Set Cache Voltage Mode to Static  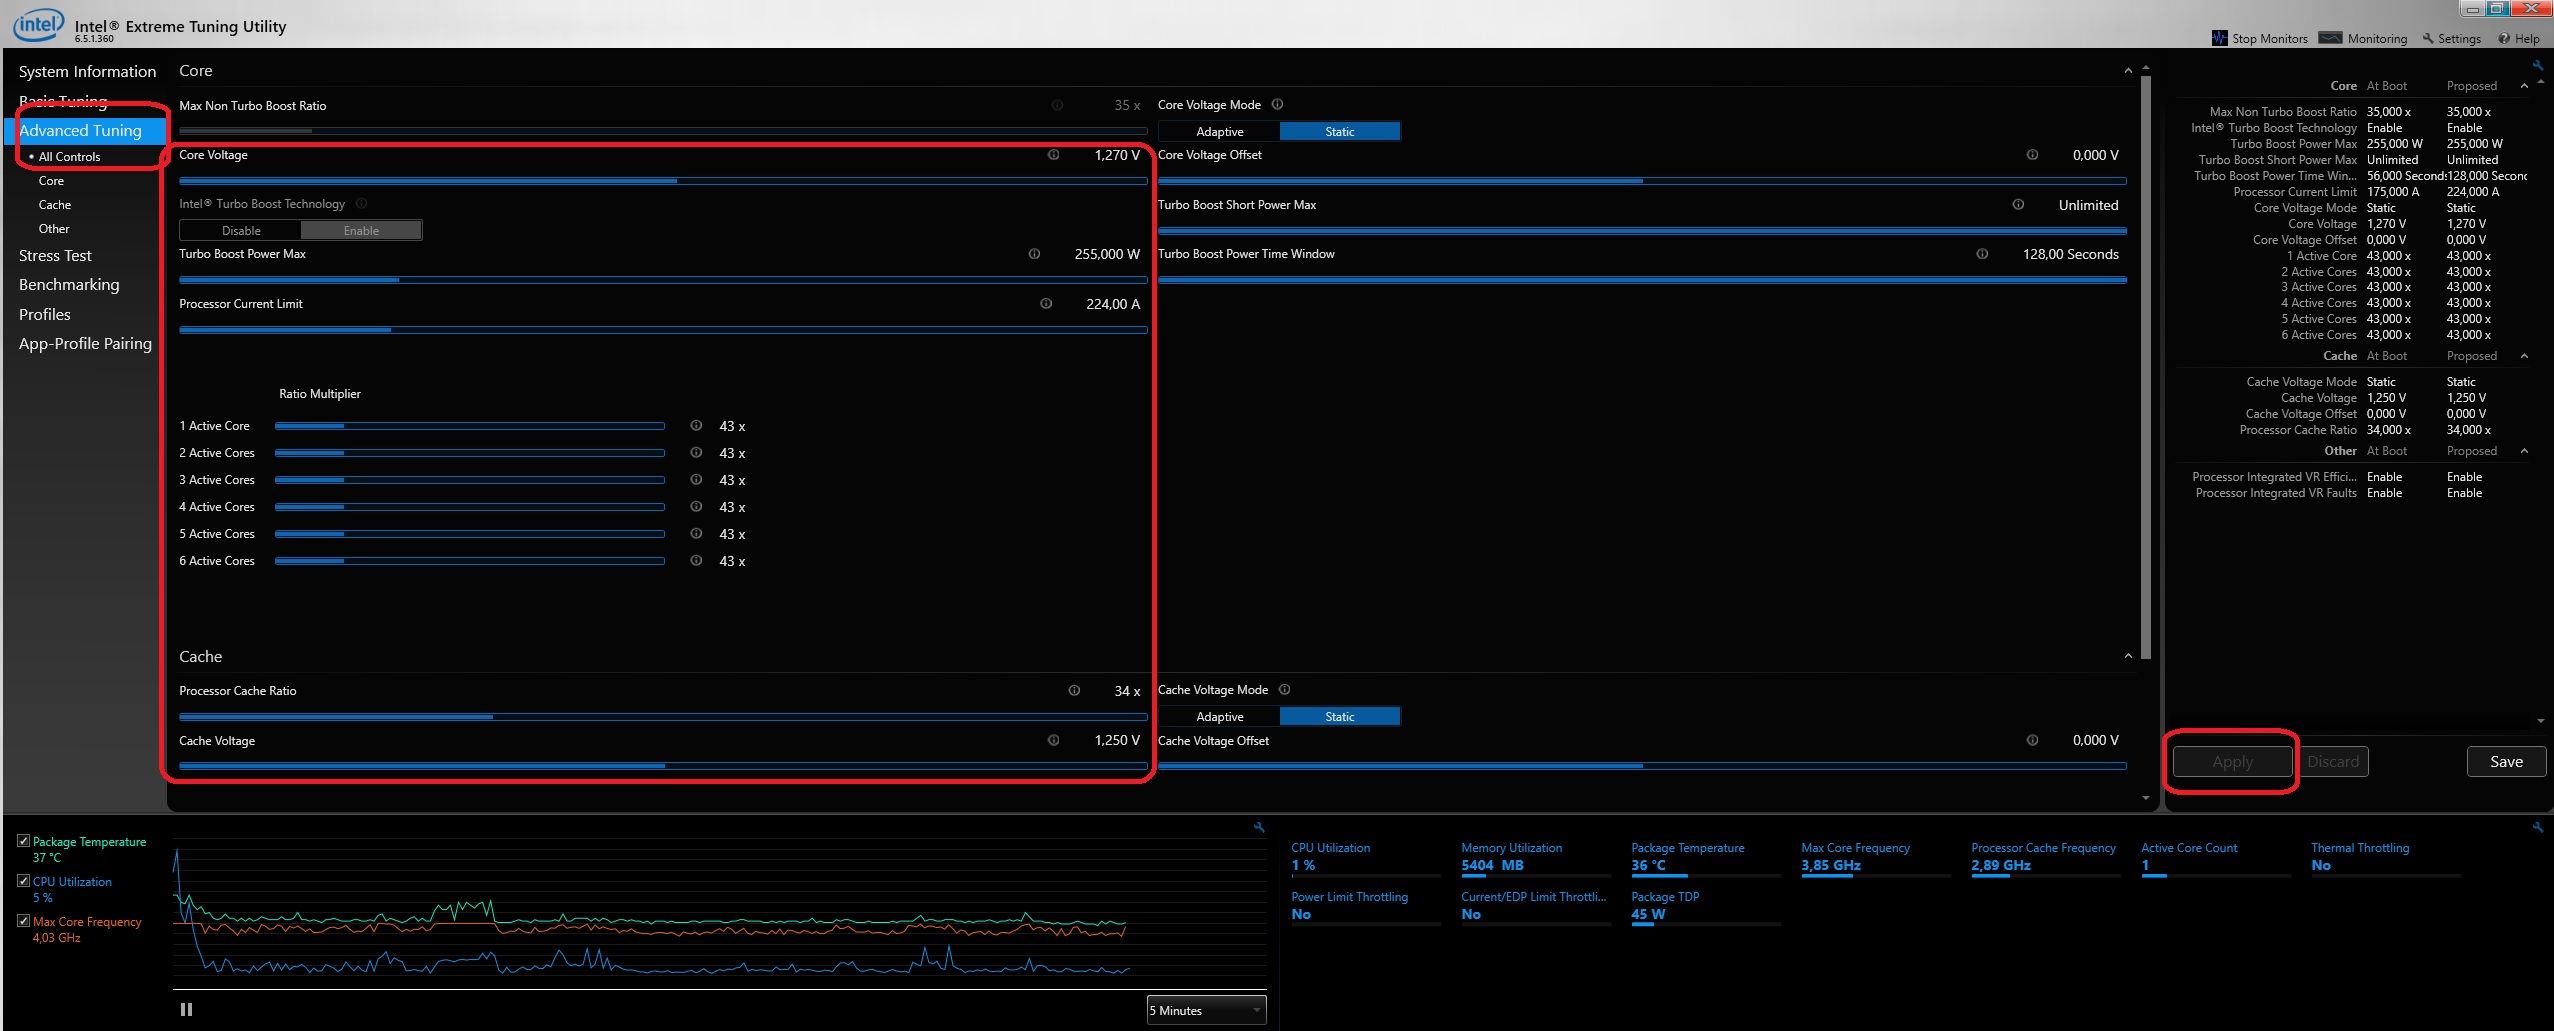pyautogui.click(x=1340, y=717)
